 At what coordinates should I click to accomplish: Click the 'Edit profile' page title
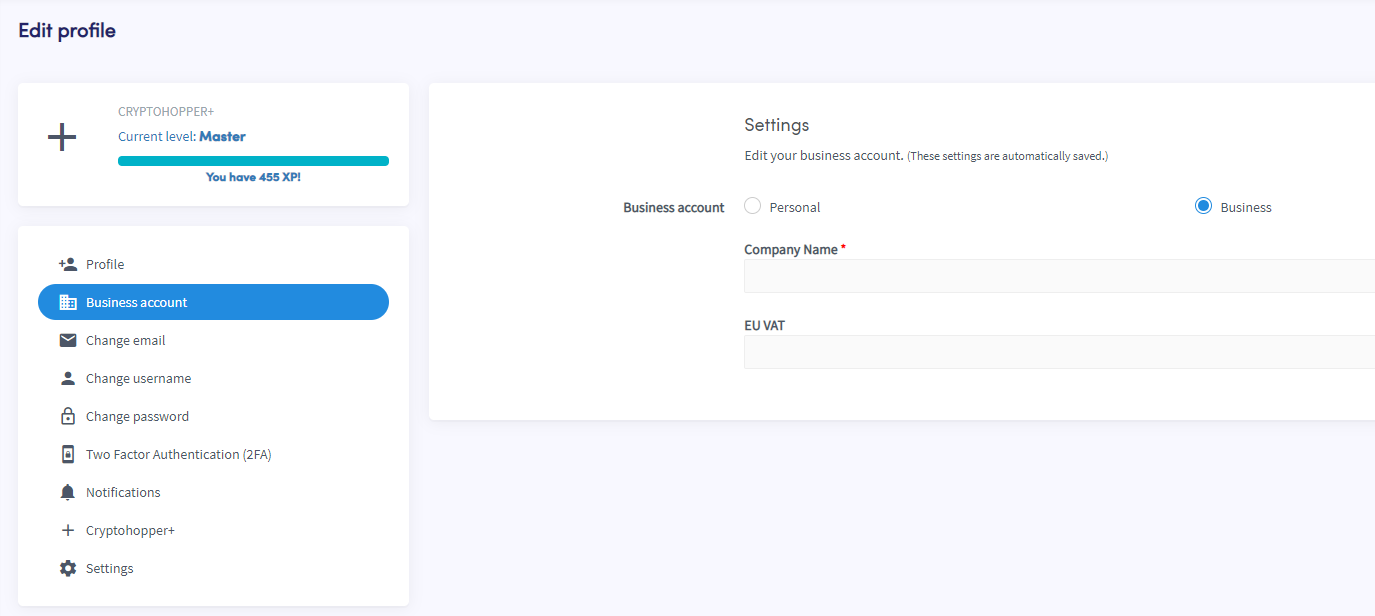67,31
